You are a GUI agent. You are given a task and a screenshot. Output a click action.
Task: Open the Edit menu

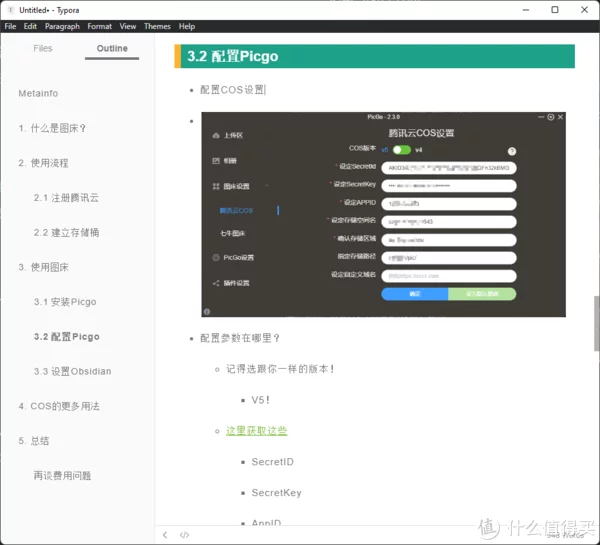pos(30,26)
